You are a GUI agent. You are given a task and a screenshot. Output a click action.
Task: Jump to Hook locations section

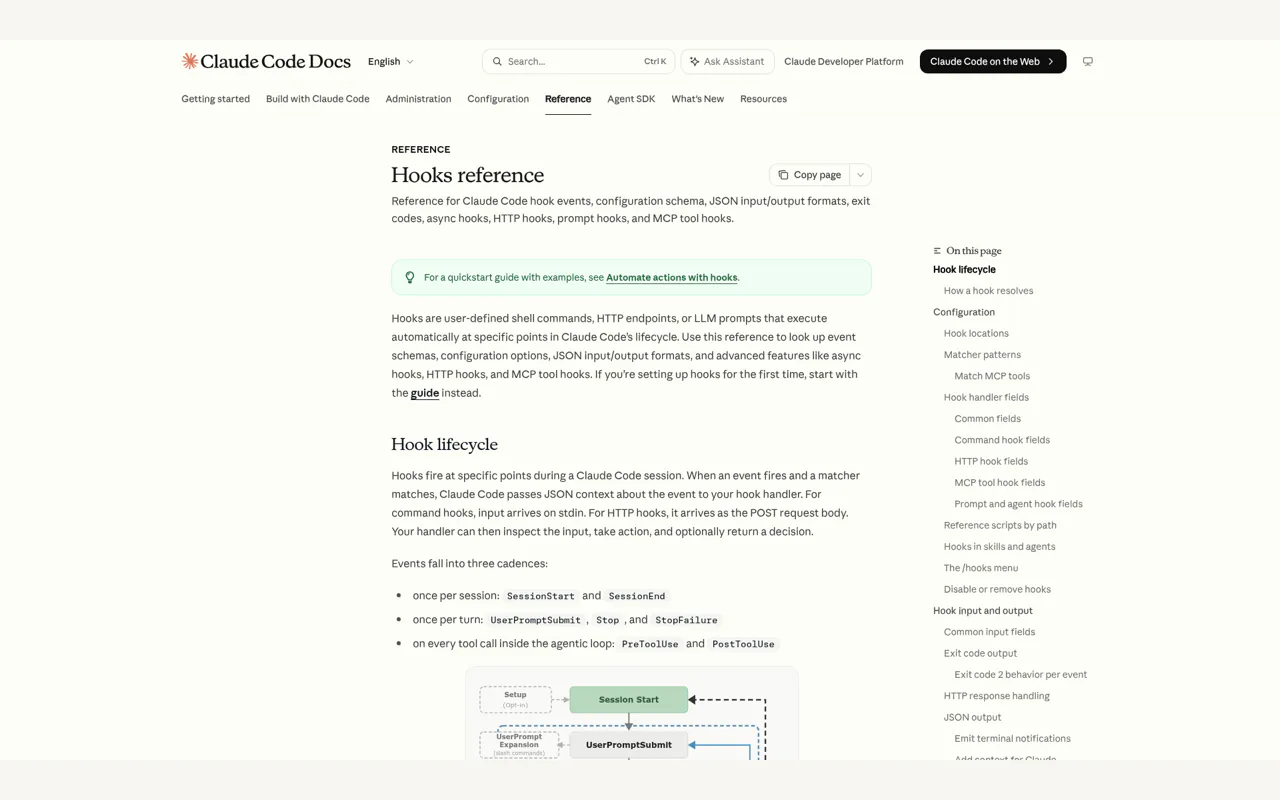pos(976,334)
